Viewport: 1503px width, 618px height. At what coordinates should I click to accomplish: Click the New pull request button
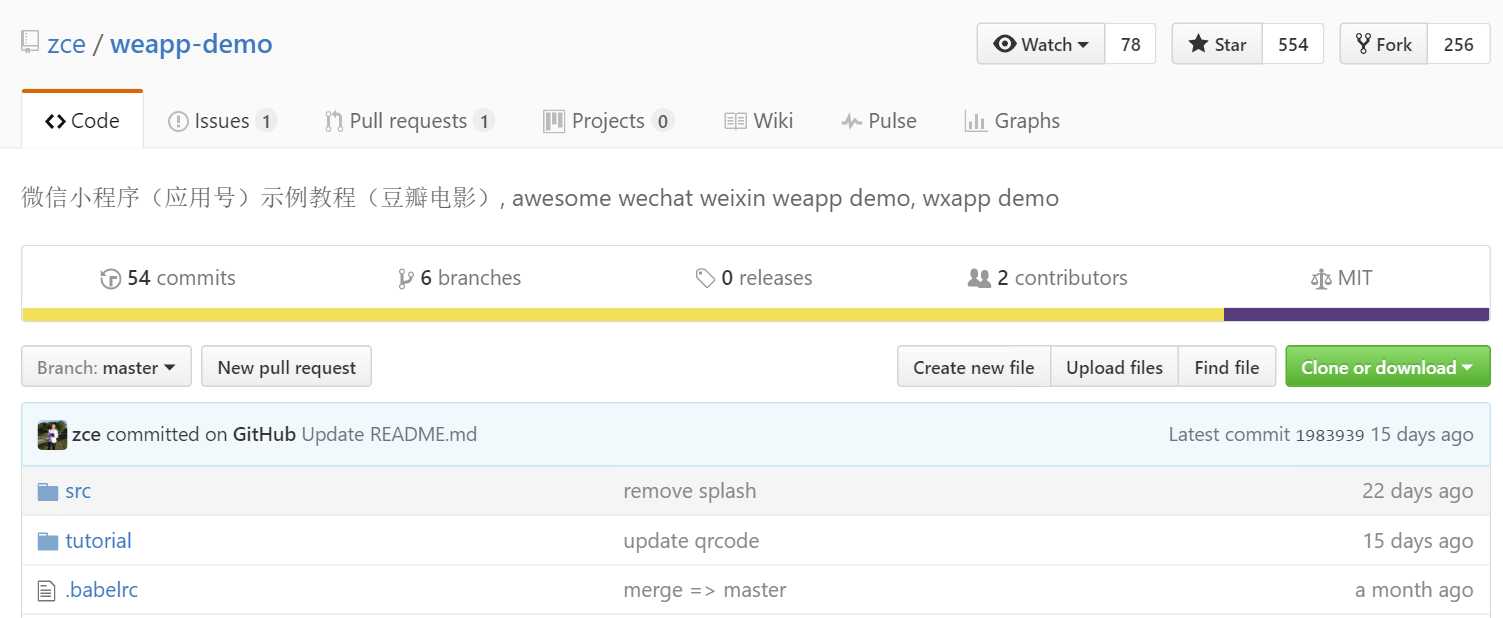[286, 367]
